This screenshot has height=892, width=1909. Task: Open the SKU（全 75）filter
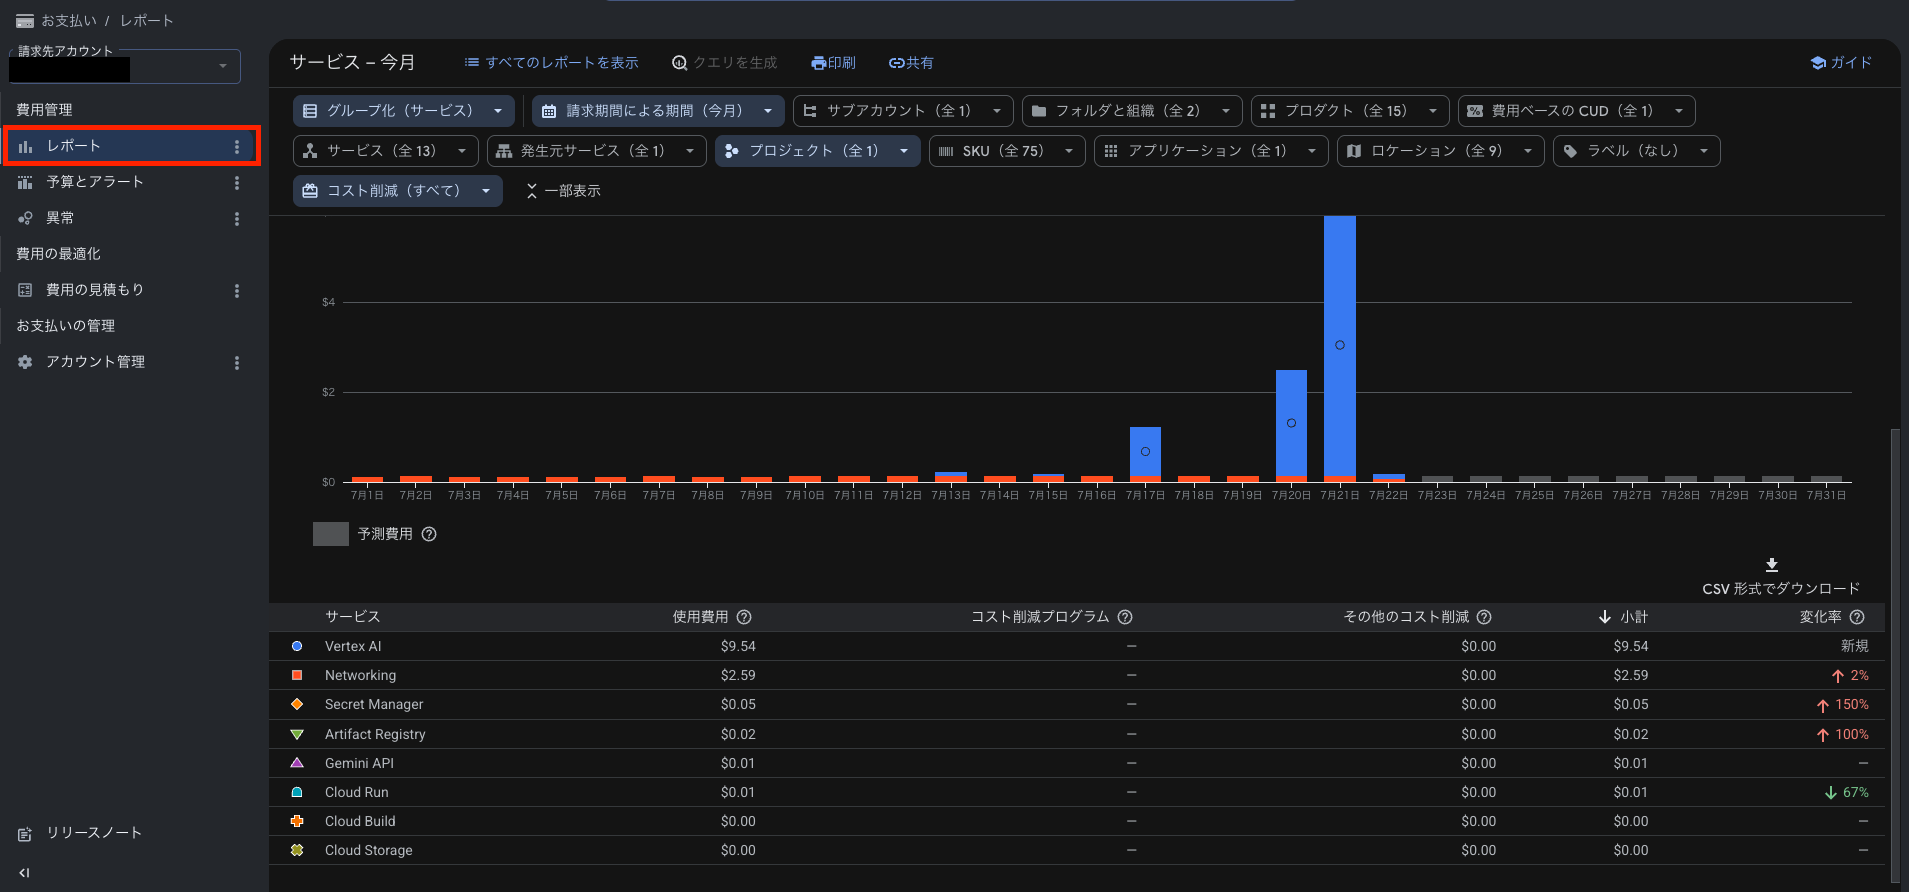click(x=1007, y=151)
